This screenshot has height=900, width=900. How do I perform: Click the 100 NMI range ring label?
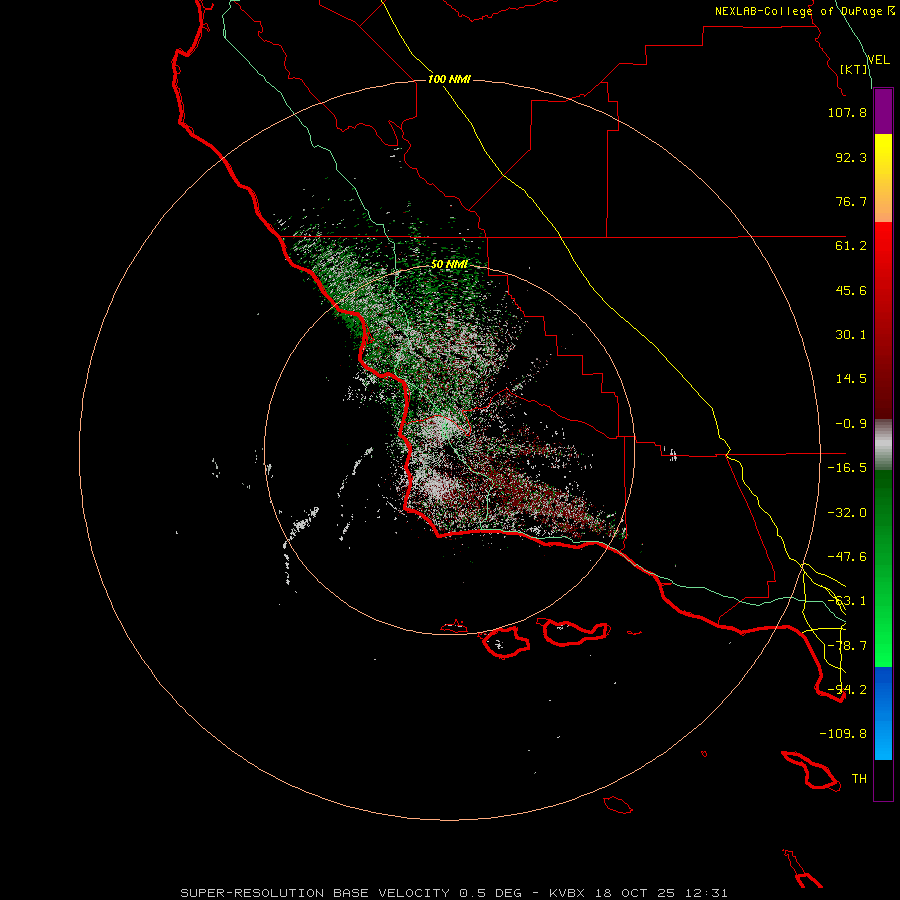point(449,79)
